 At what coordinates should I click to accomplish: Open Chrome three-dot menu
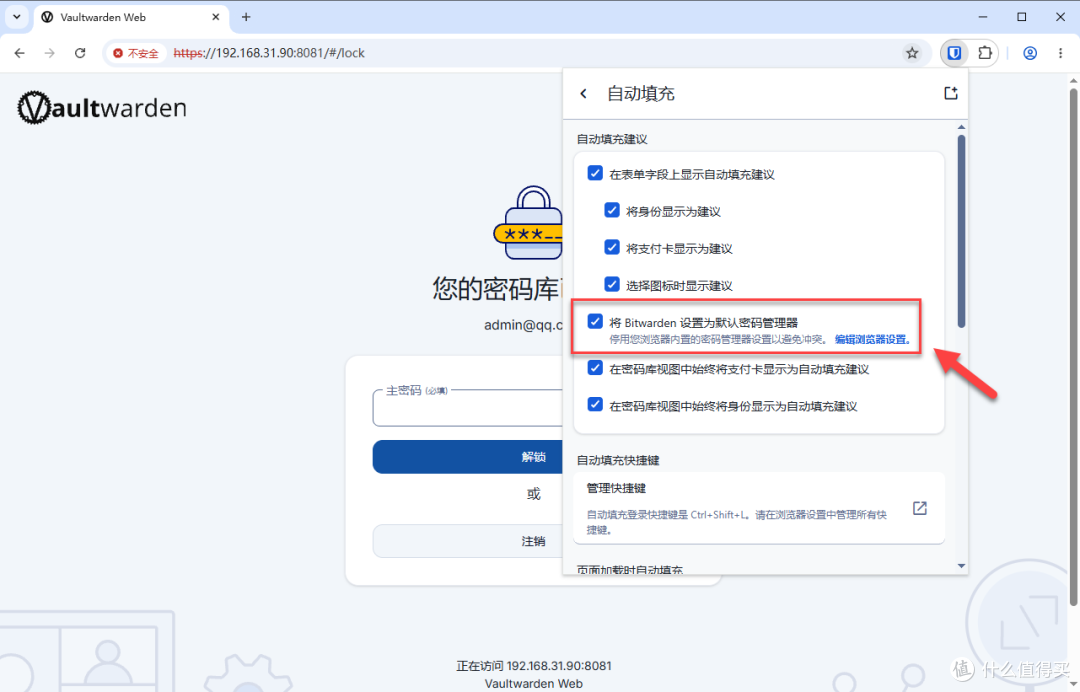(1061, 53)
